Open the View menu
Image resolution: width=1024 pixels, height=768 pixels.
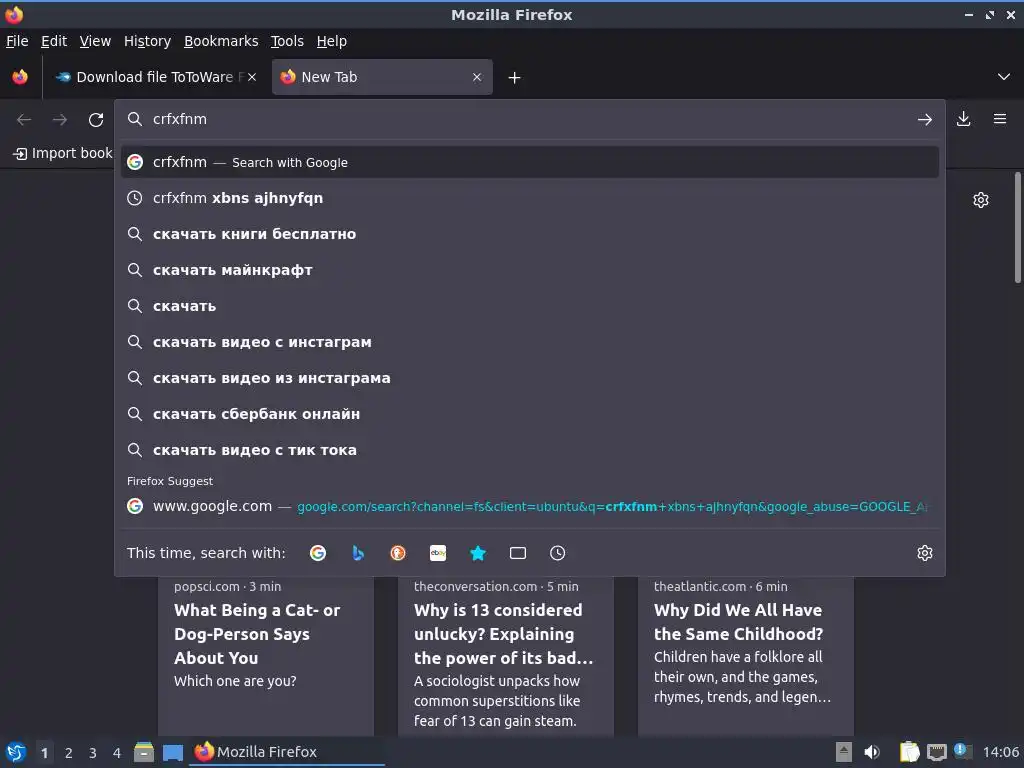coord(95,41)
